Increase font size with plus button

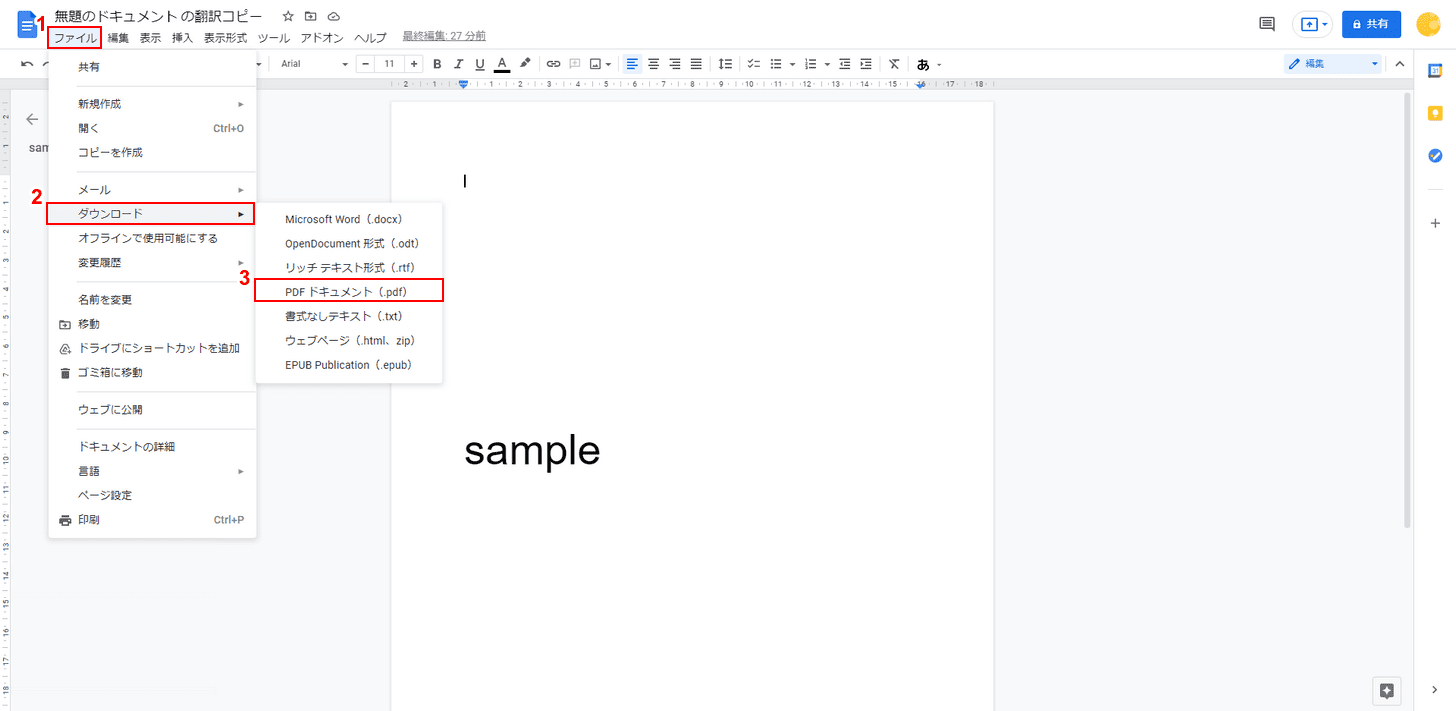tap(414, 64)
